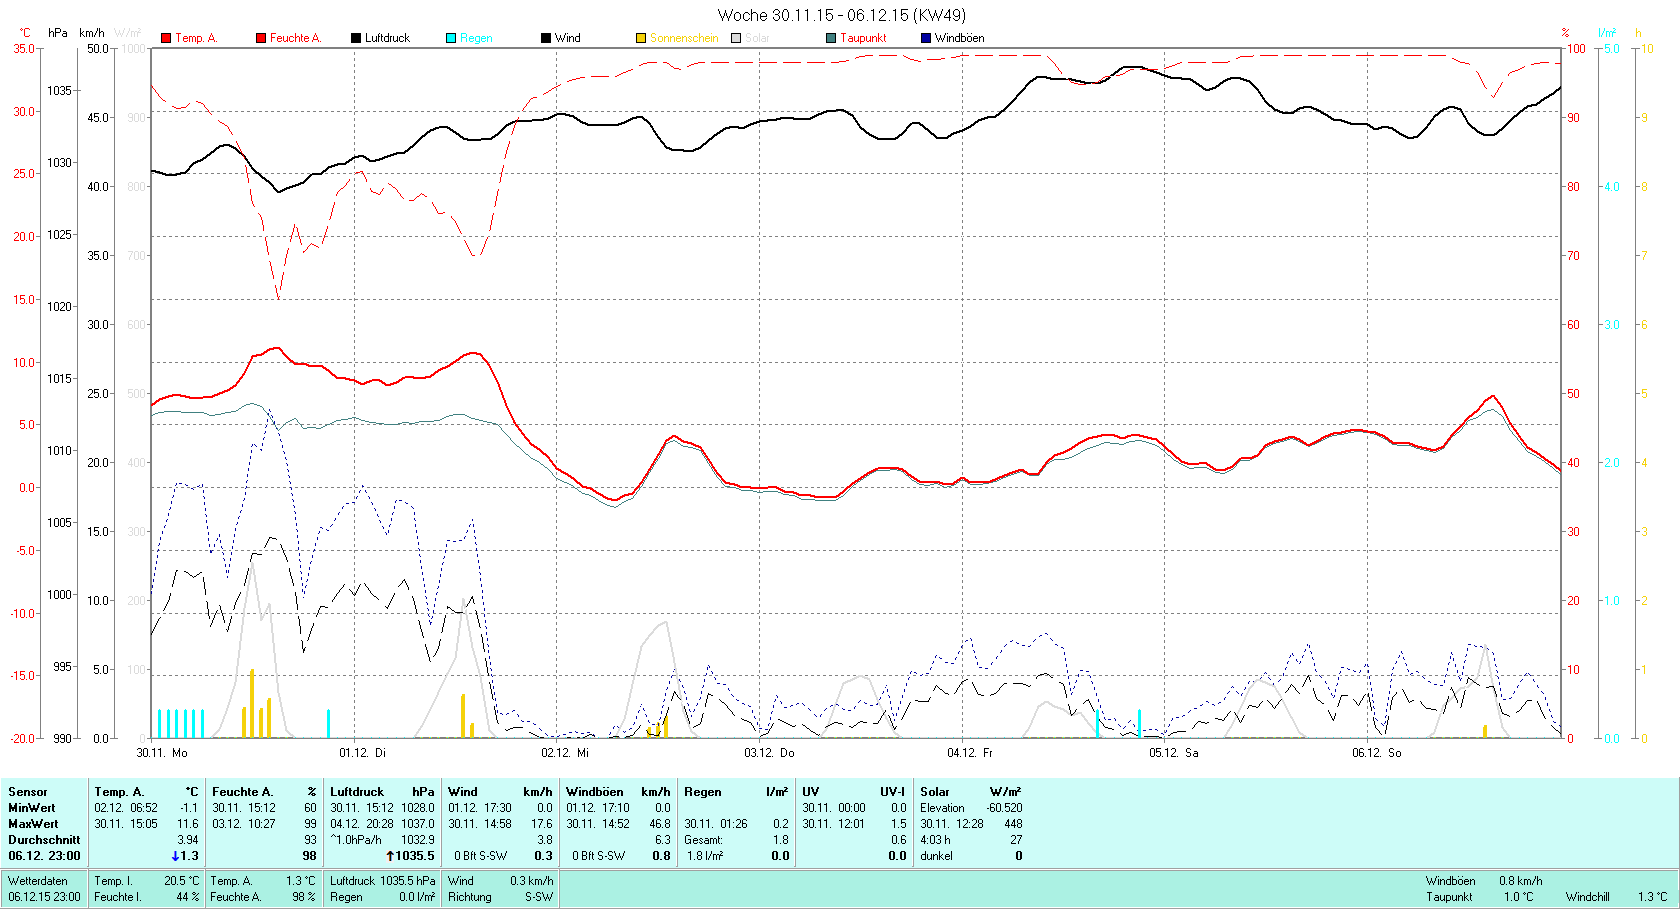Image resolution: width=1680 pixels, height=909 pixels.
Task: Click the chart title 'Woche 30.11.15 - 06.12.15 (KW49)'
Action: point(842,15)
